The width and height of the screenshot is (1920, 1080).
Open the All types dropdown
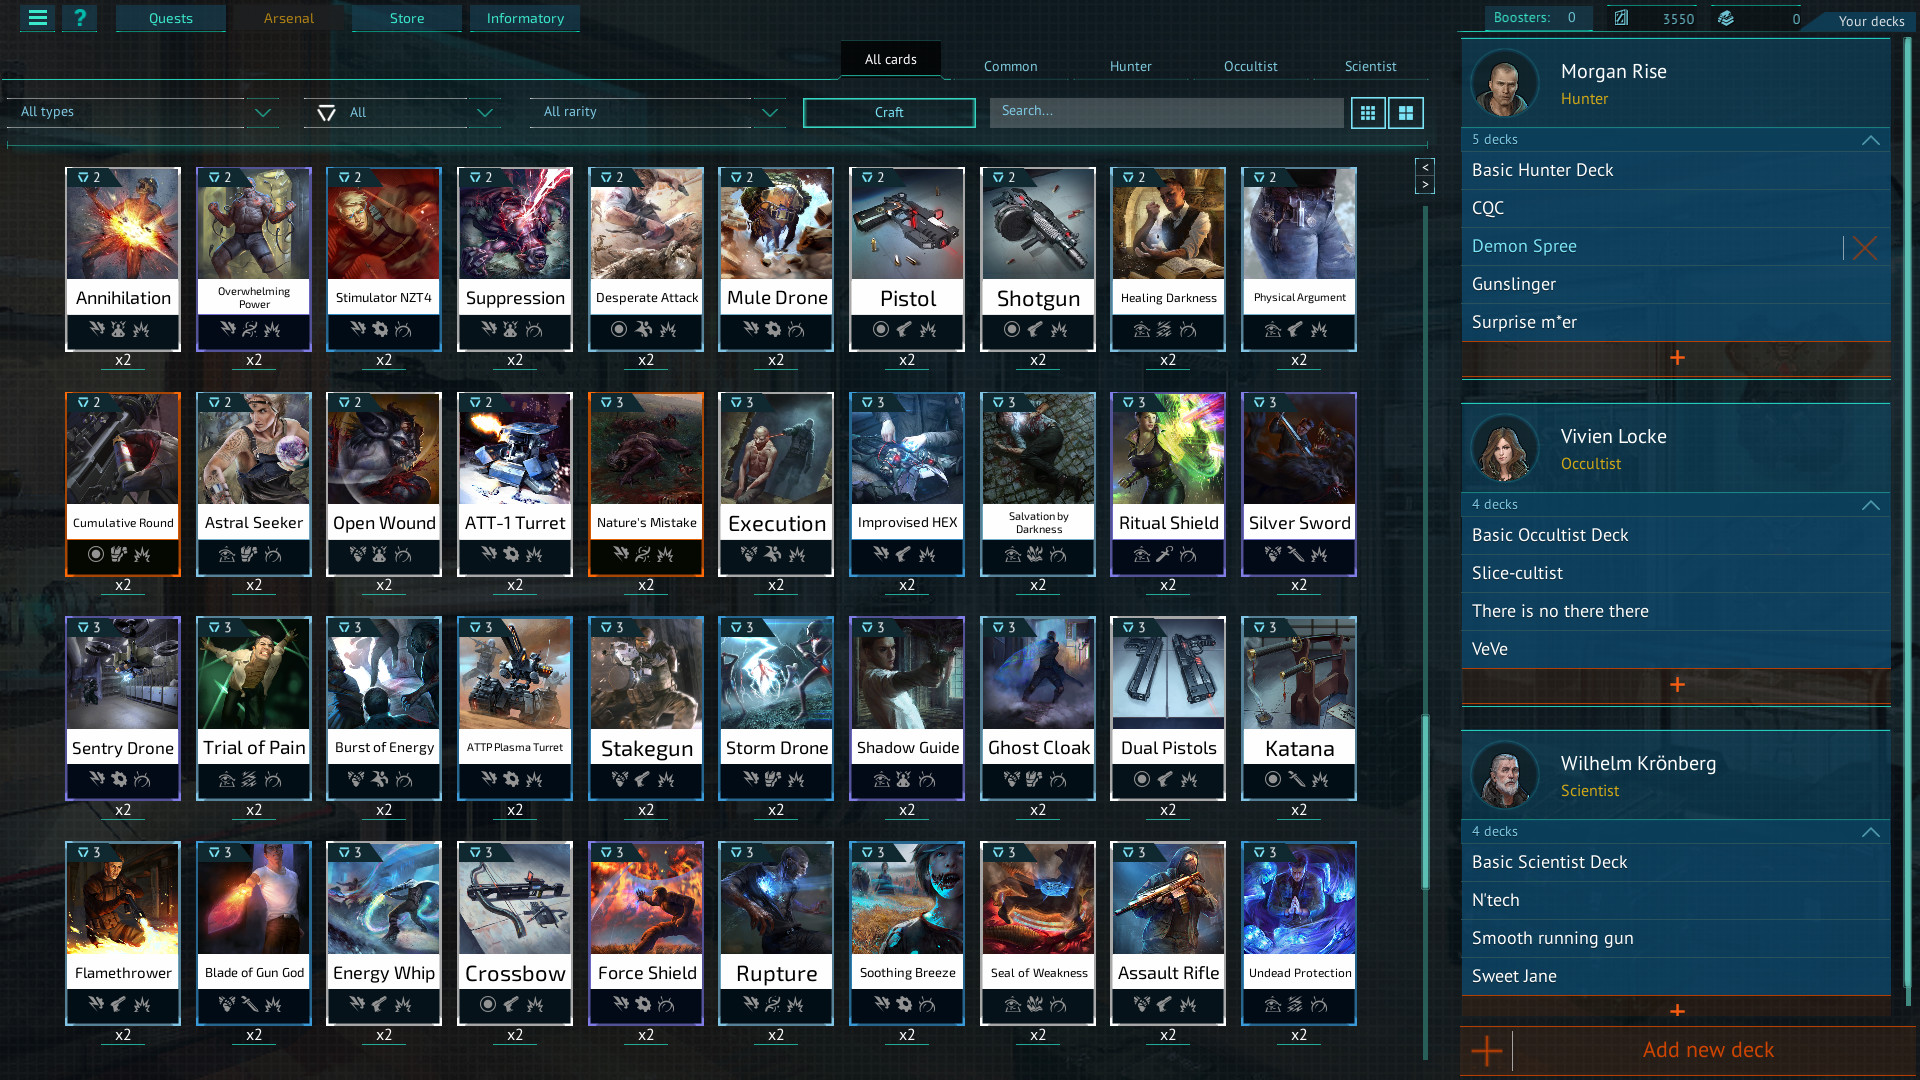(x=143, y=112)
